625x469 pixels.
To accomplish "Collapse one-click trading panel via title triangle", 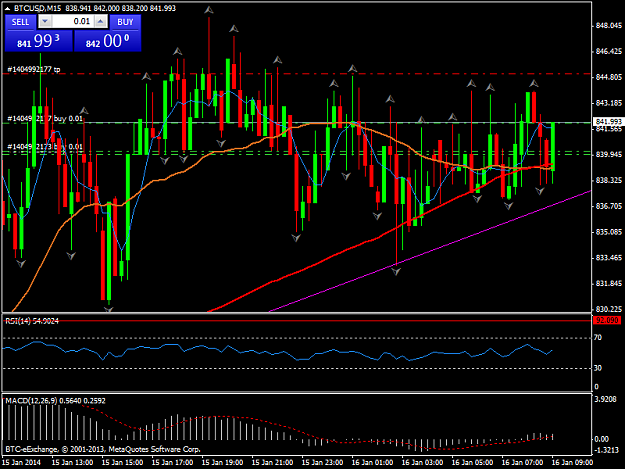I will coord(7,8).
